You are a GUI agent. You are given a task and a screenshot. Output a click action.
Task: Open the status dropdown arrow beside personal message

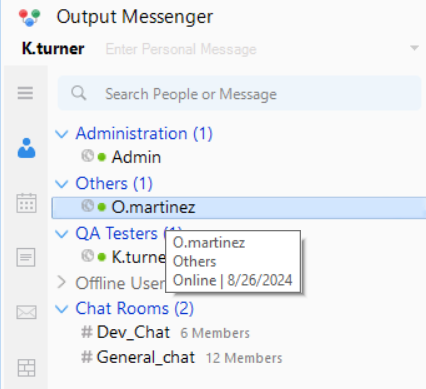(x=414, y=48)
